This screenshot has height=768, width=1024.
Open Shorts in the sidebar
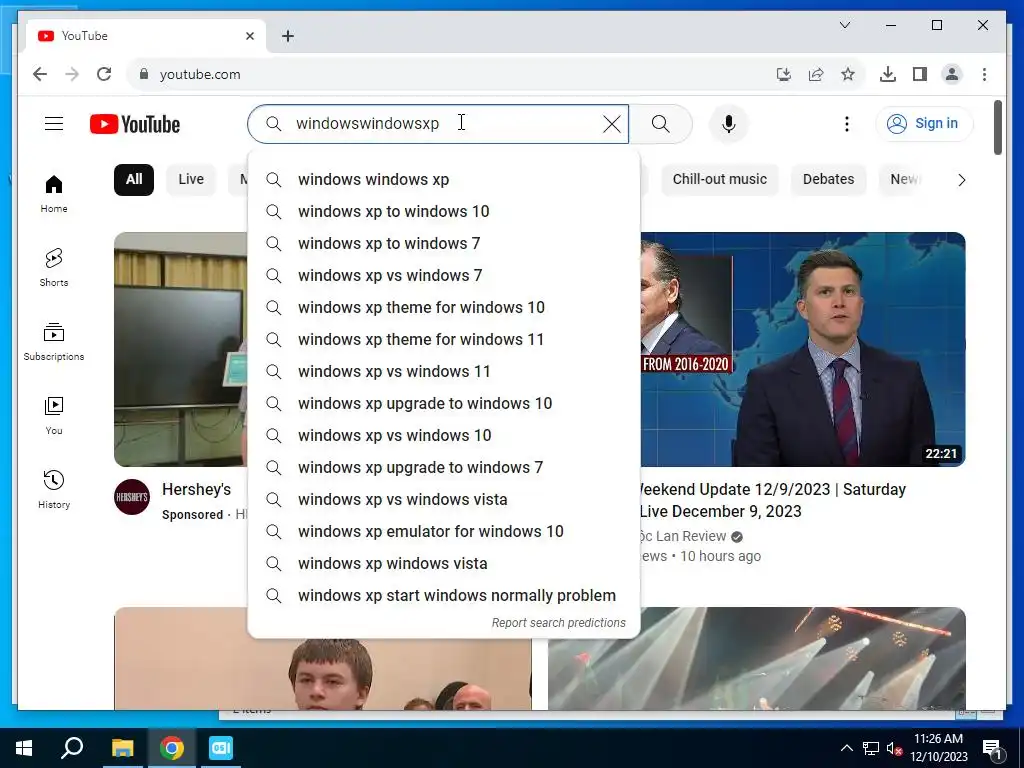pos(54,268)
